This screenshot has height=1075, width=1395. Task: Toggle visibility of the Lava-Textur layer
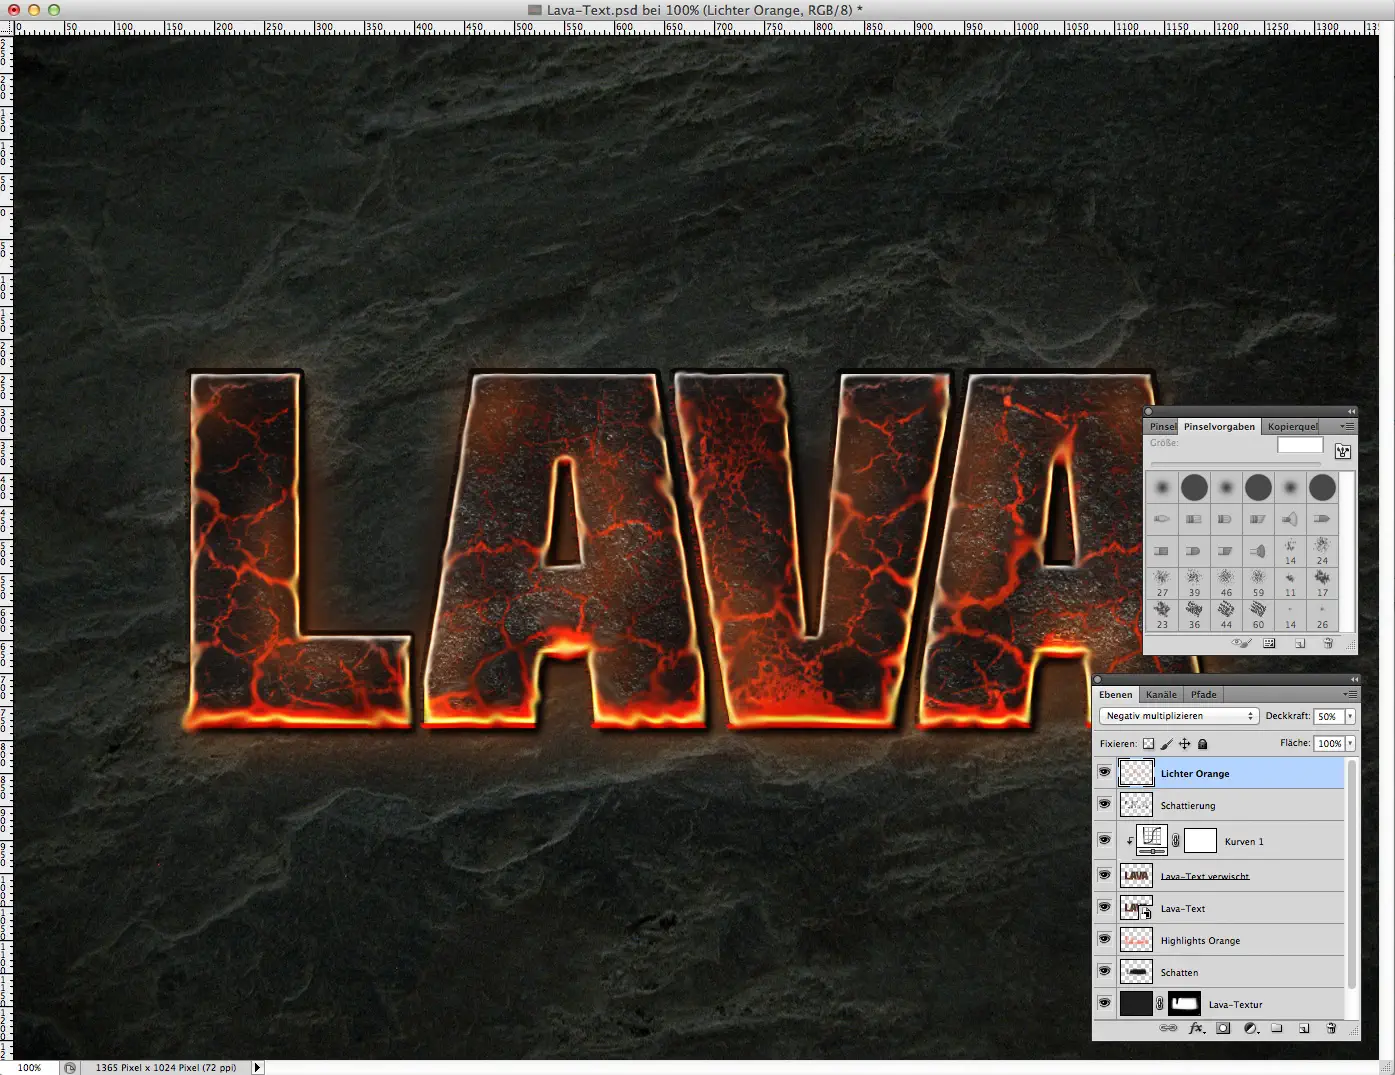(x=1104, y=1003)
